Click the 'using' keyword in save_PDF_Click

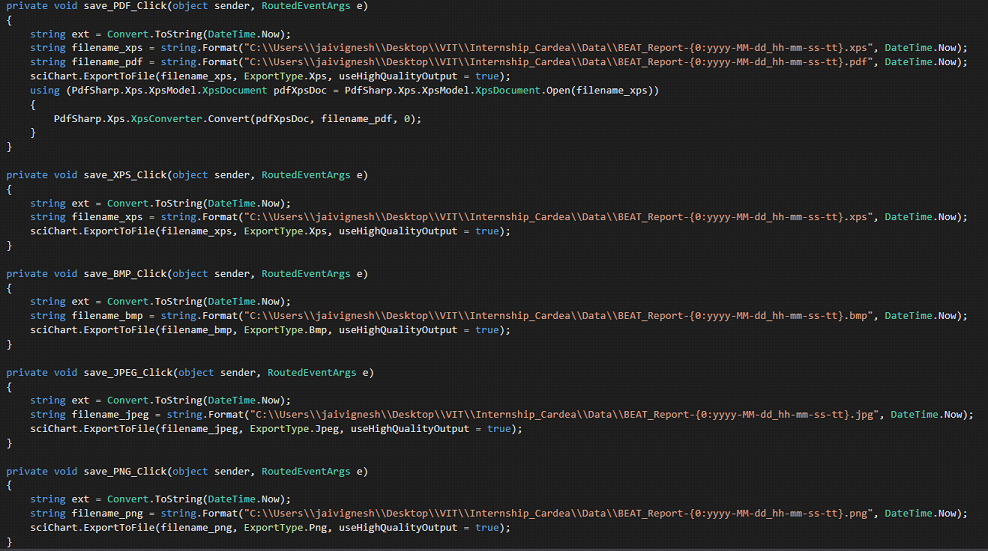pyautogui.click(x=45, y=90)
